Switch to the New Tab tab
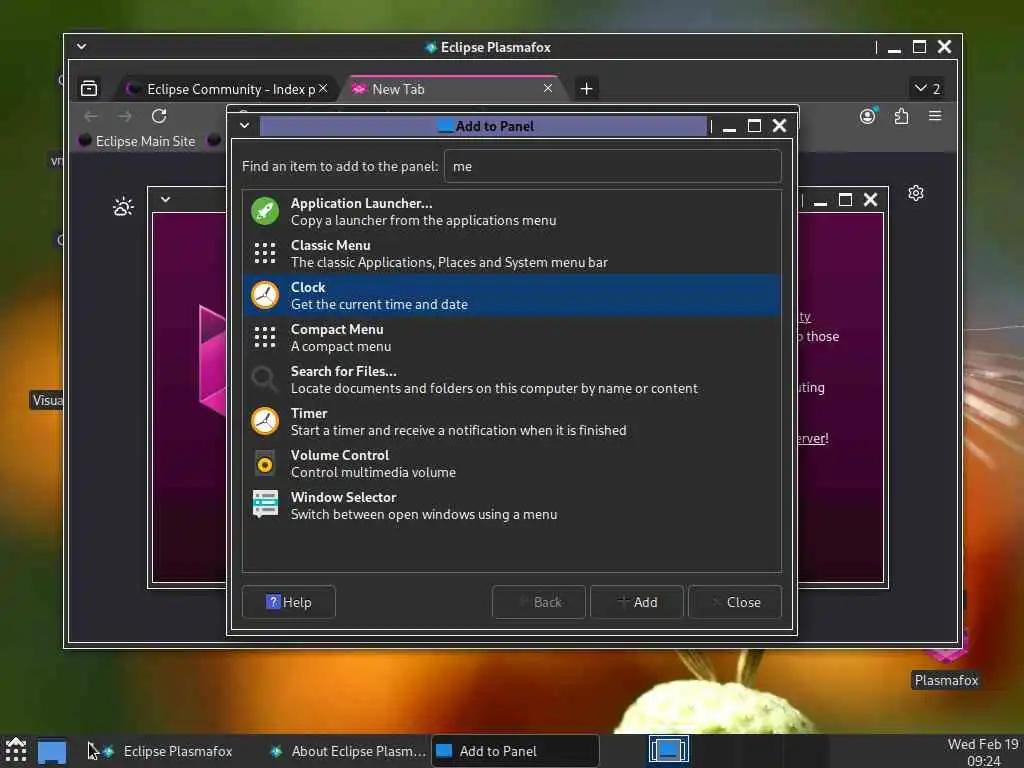 451,89
